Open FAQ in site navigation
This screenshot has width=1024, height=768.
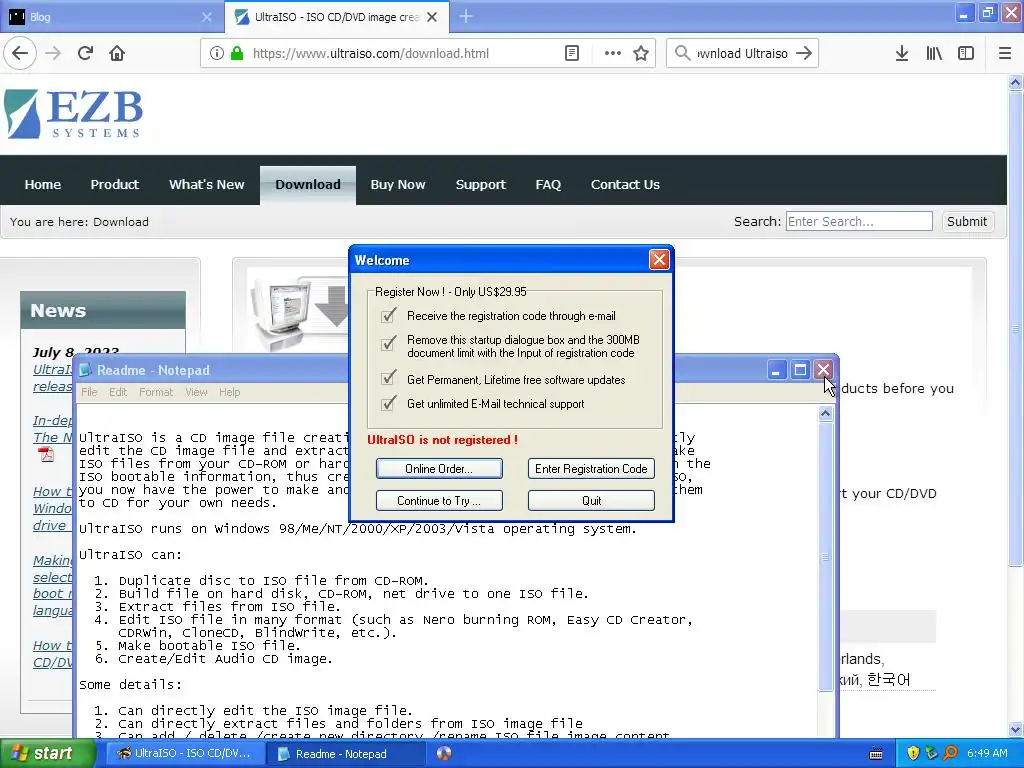(x=548, y=185)
